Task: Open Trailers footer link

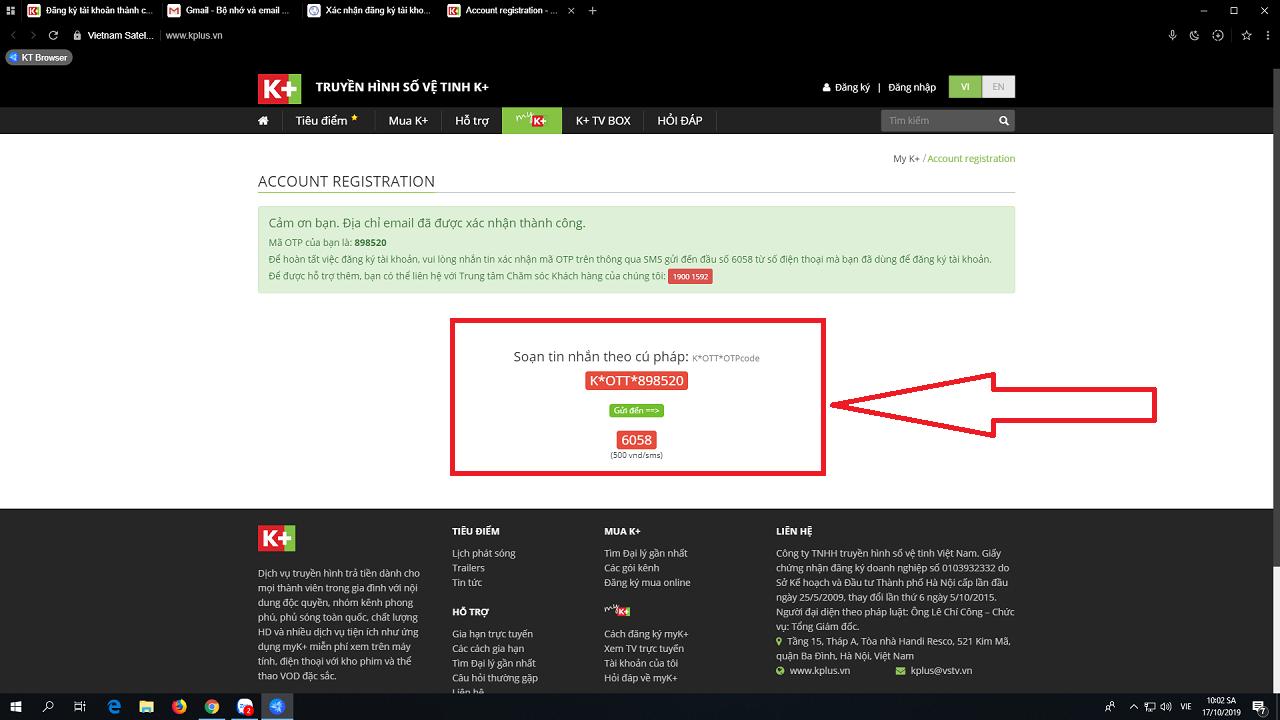Action: tap(468, 568)
